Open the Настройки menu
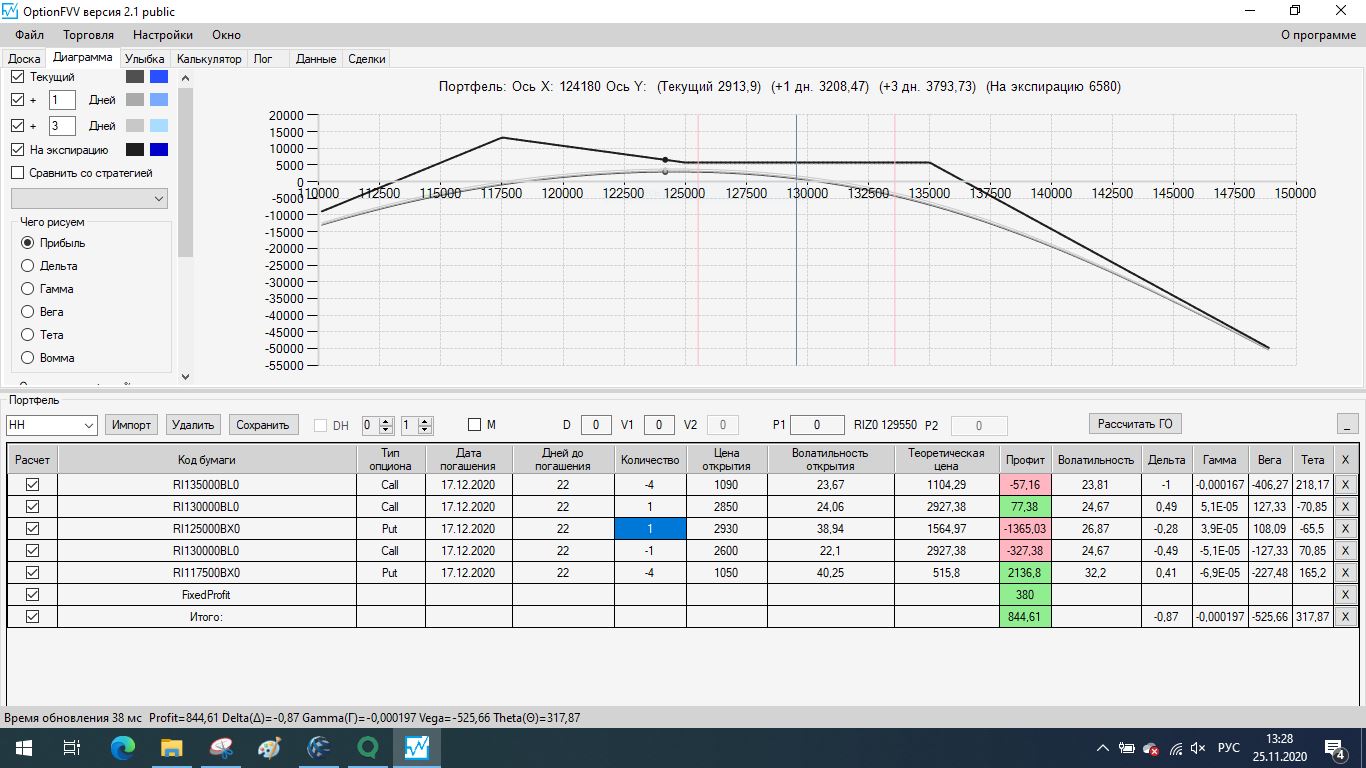1366x768 pixels. (163, 35)
